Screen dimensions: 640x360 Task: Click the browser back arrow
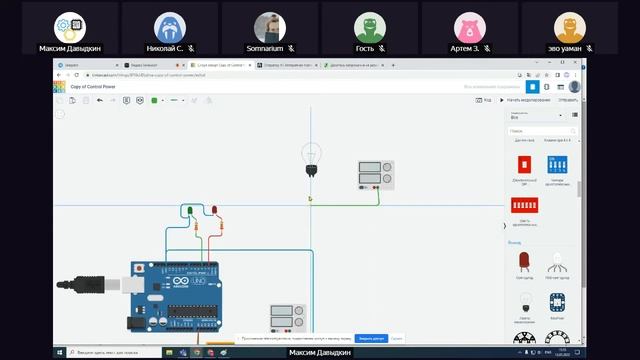coord(59,75)
